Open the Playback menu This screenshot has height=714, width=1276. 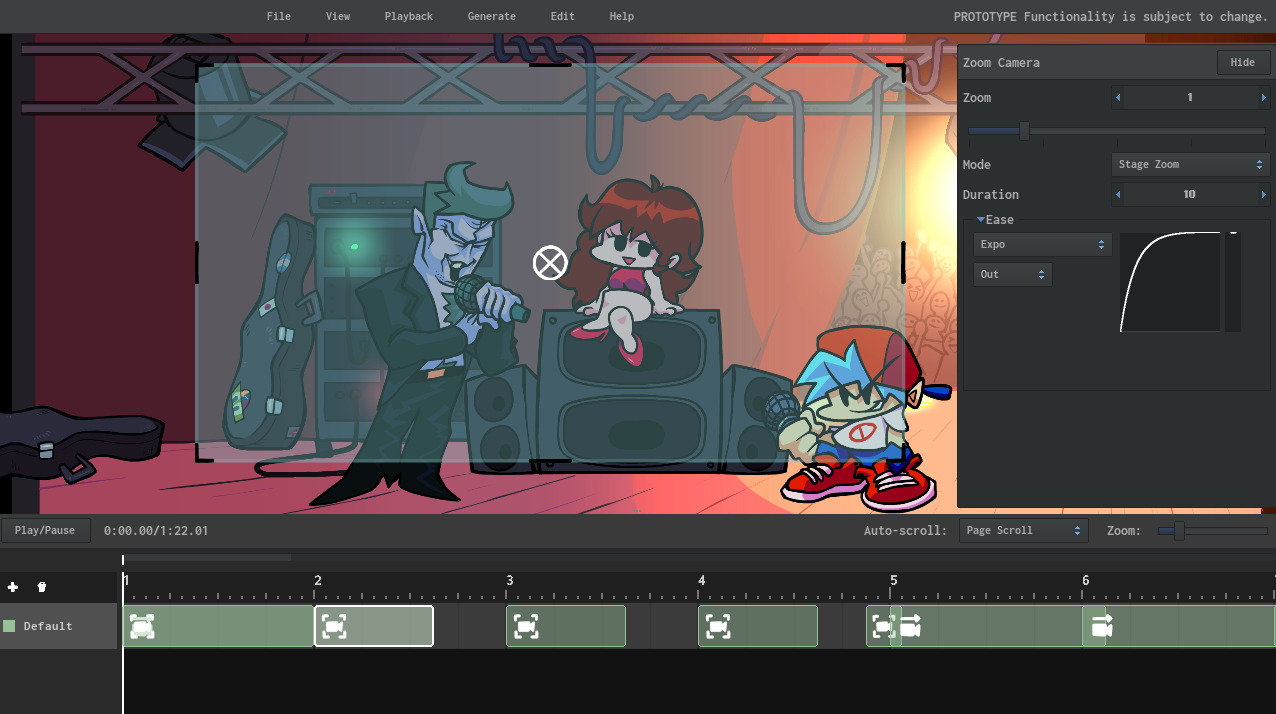pyautogui.click(x=408, y=16)
